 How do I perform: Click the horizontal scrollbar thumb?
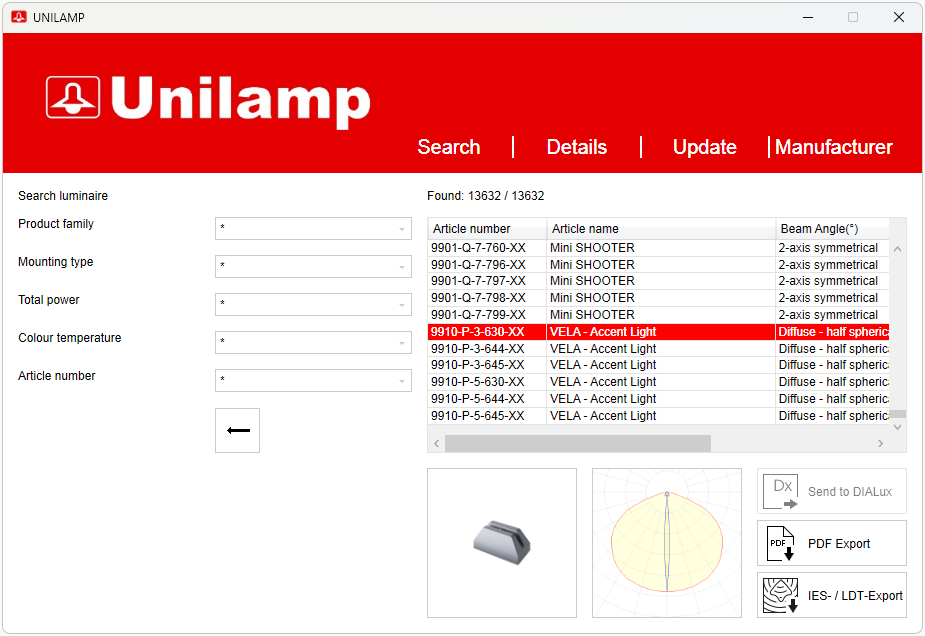[x=578, y=444]
